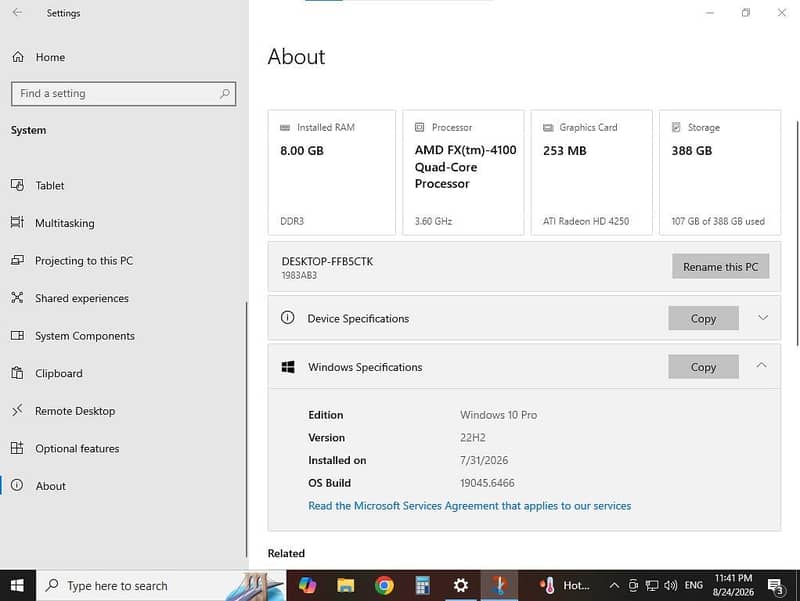800x601 pixels.
Task: Click the 22H2 version value
Action: pyautogui.click(x=473, y=438)
